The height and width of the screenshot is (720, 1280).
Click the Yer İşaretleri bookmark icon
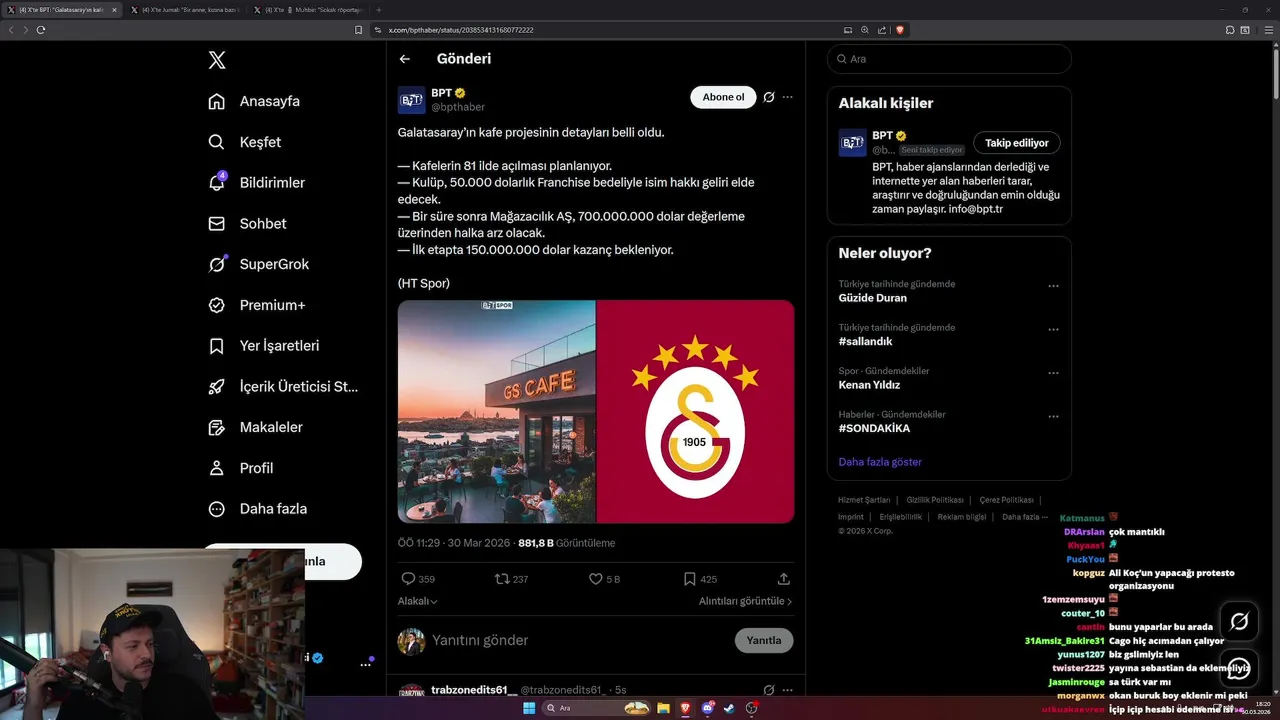click(x=216, y=346)
